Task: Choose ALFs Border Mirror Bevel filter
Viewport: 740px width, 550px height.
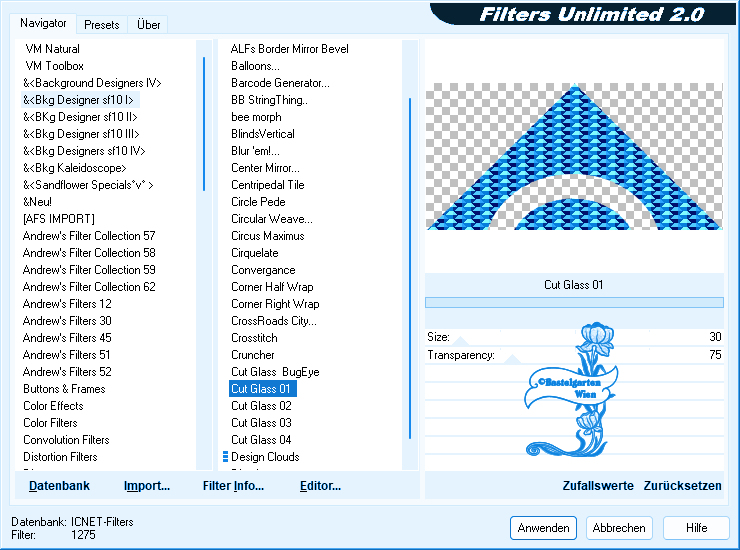Action: tap(289, 49)
